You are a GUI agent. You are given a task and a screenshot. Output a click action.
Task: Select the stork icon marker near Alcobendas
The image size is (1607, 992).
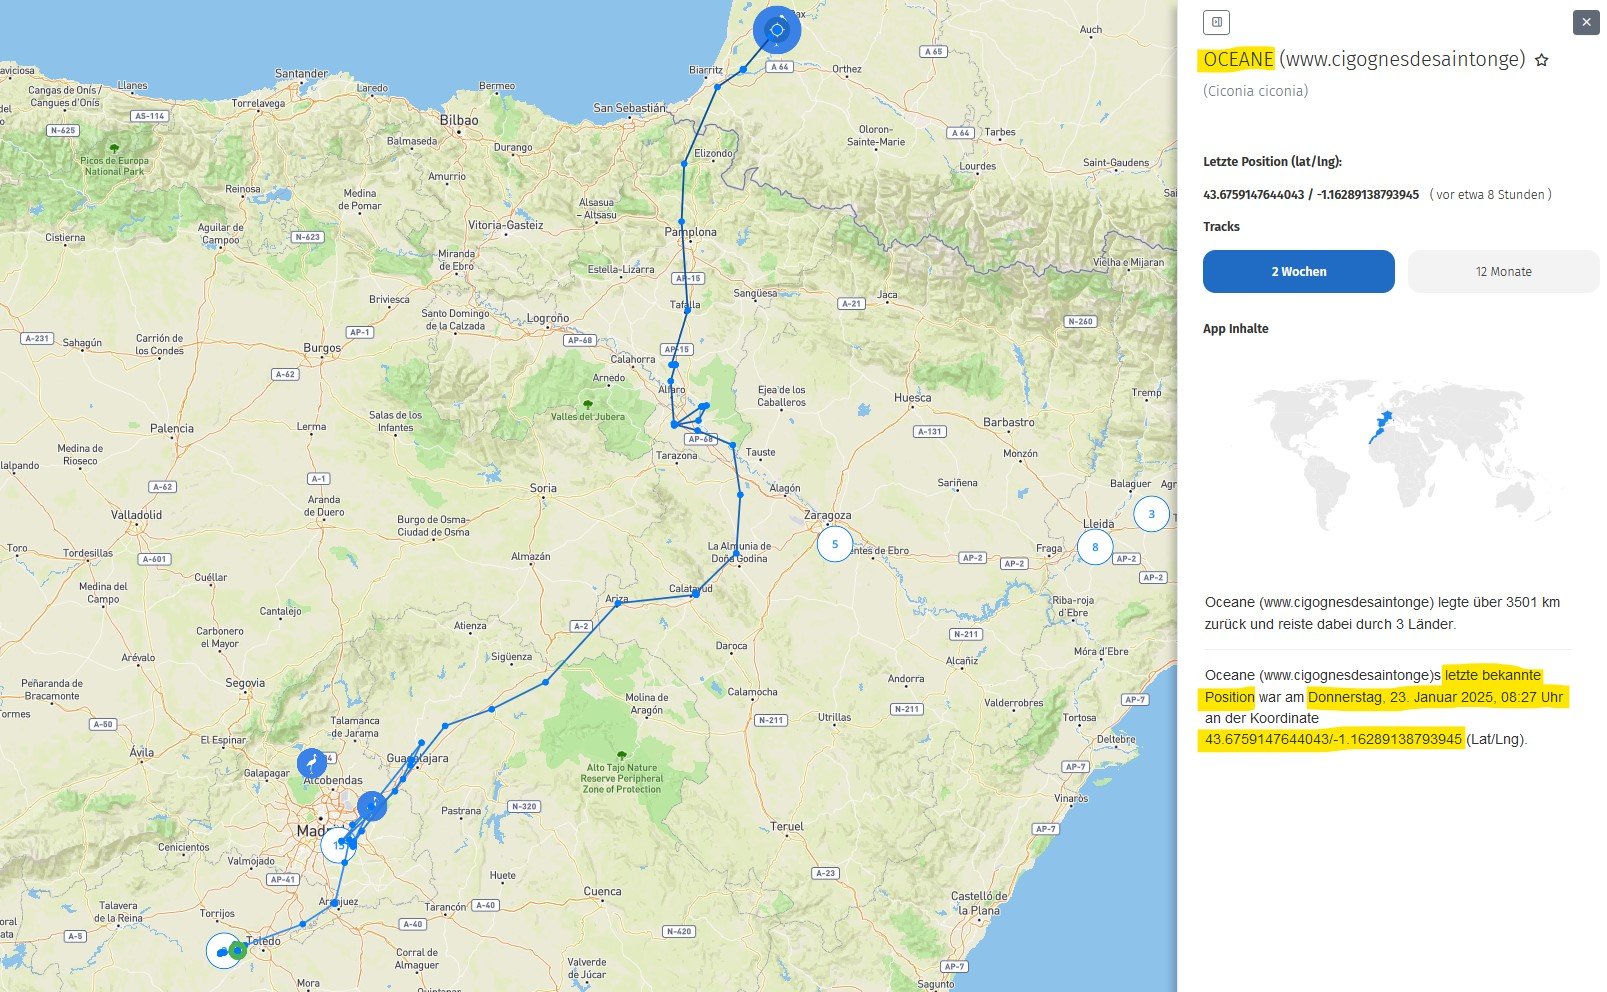[x=313, y=765]
